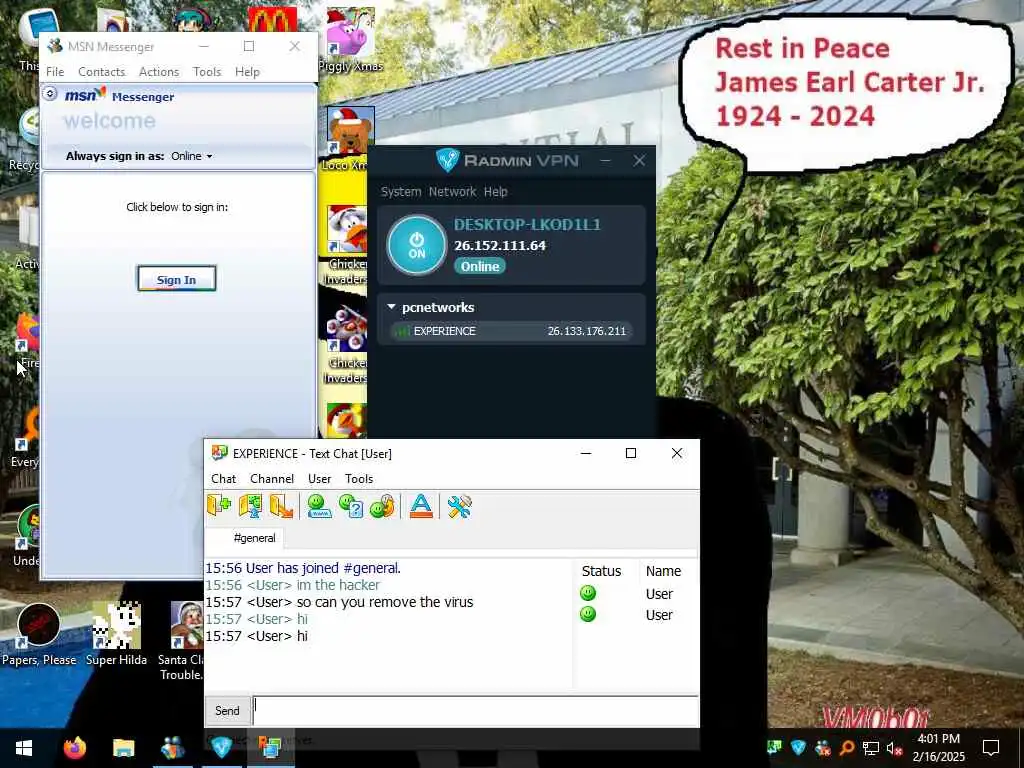Open the Super Hilda desktop shortcut
This screenshot has height=768, width=1024.
coord(116,633)
